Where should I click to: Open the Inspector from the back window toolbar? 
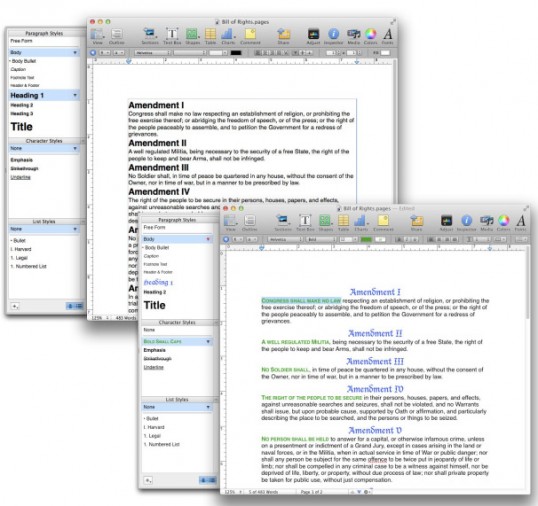tap(333, 34)
